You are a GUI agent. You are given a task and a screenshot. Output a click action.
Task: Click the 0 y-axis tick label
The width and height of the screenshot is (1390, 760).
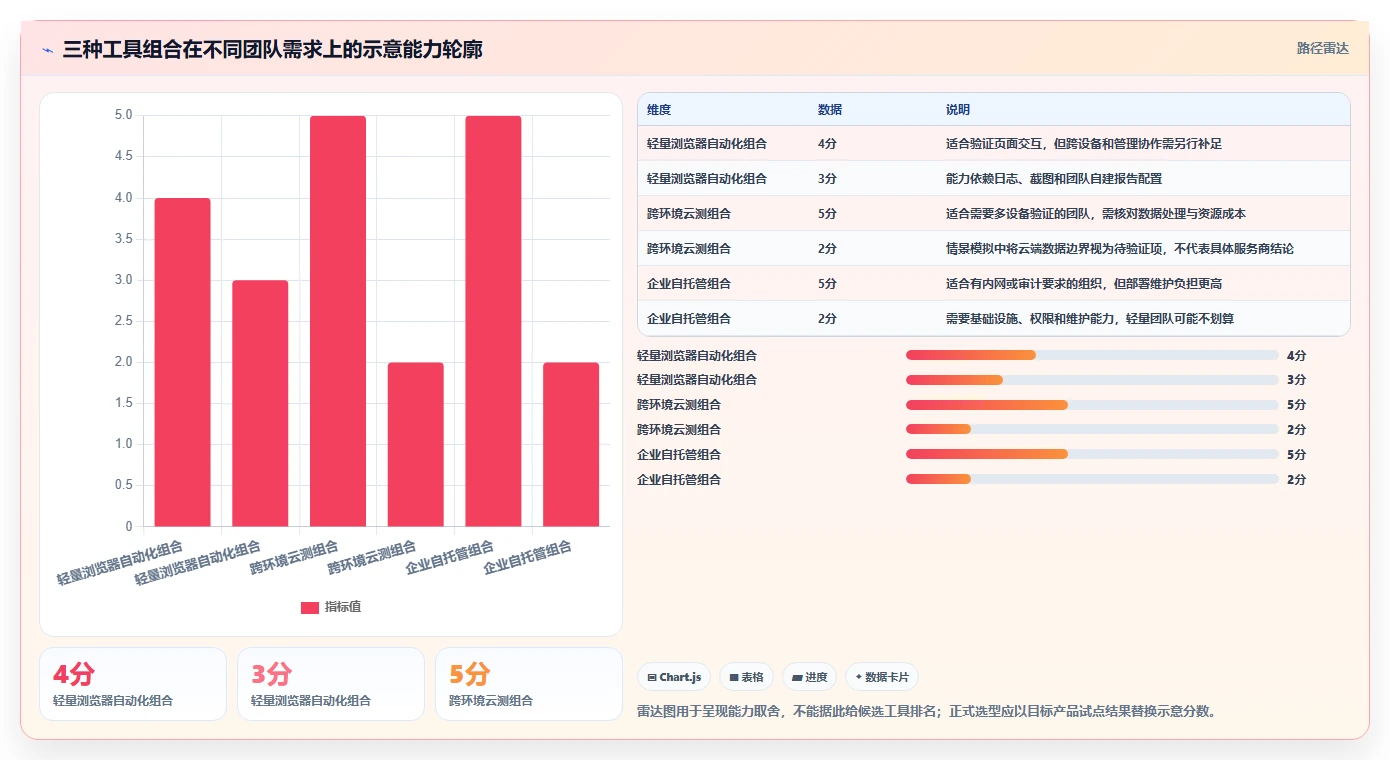[128, 526]
